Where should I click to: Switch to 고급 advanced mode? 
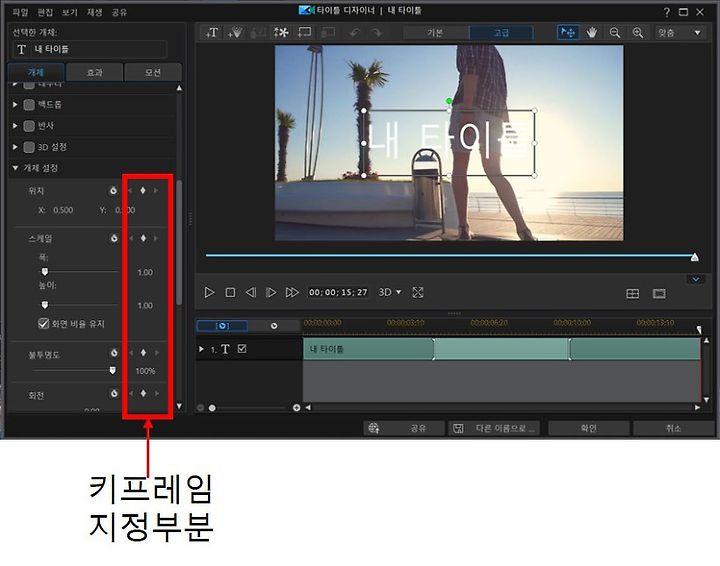click(x=501, y=33)
